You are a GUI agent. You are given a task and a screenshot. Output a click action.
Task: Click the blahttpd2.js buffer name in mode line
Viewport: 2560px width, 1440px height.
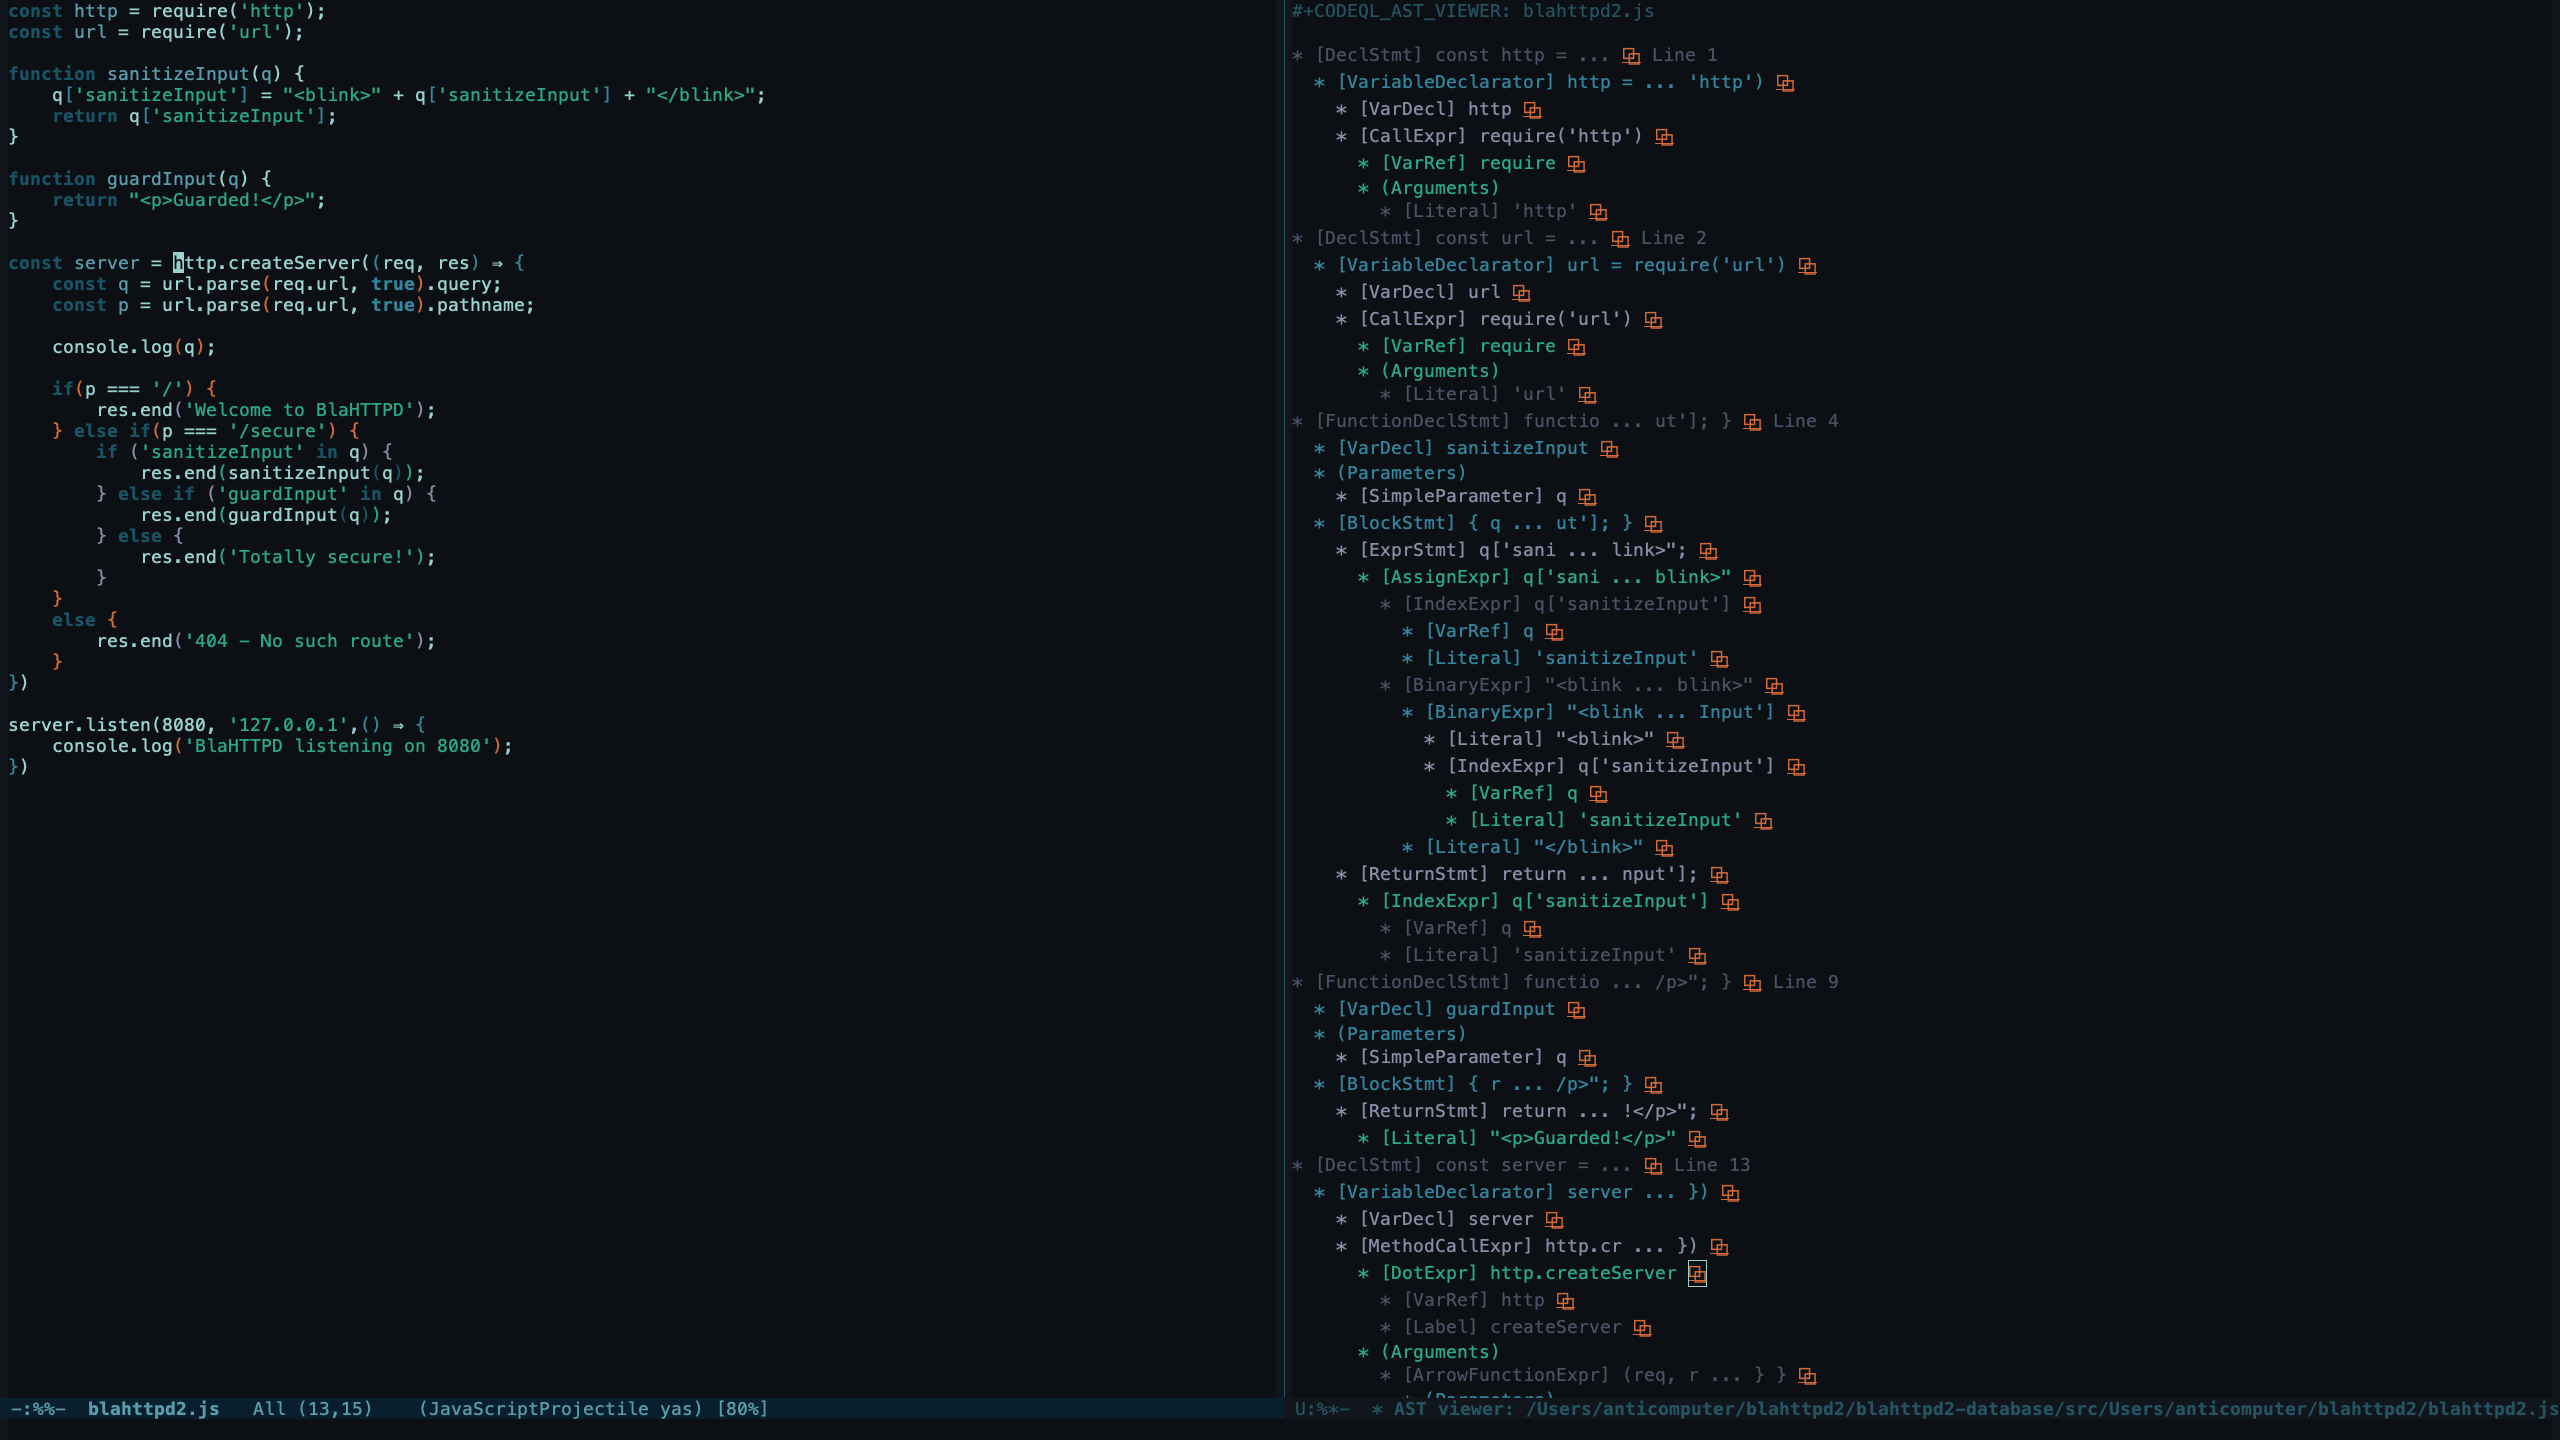point(153,1408)
